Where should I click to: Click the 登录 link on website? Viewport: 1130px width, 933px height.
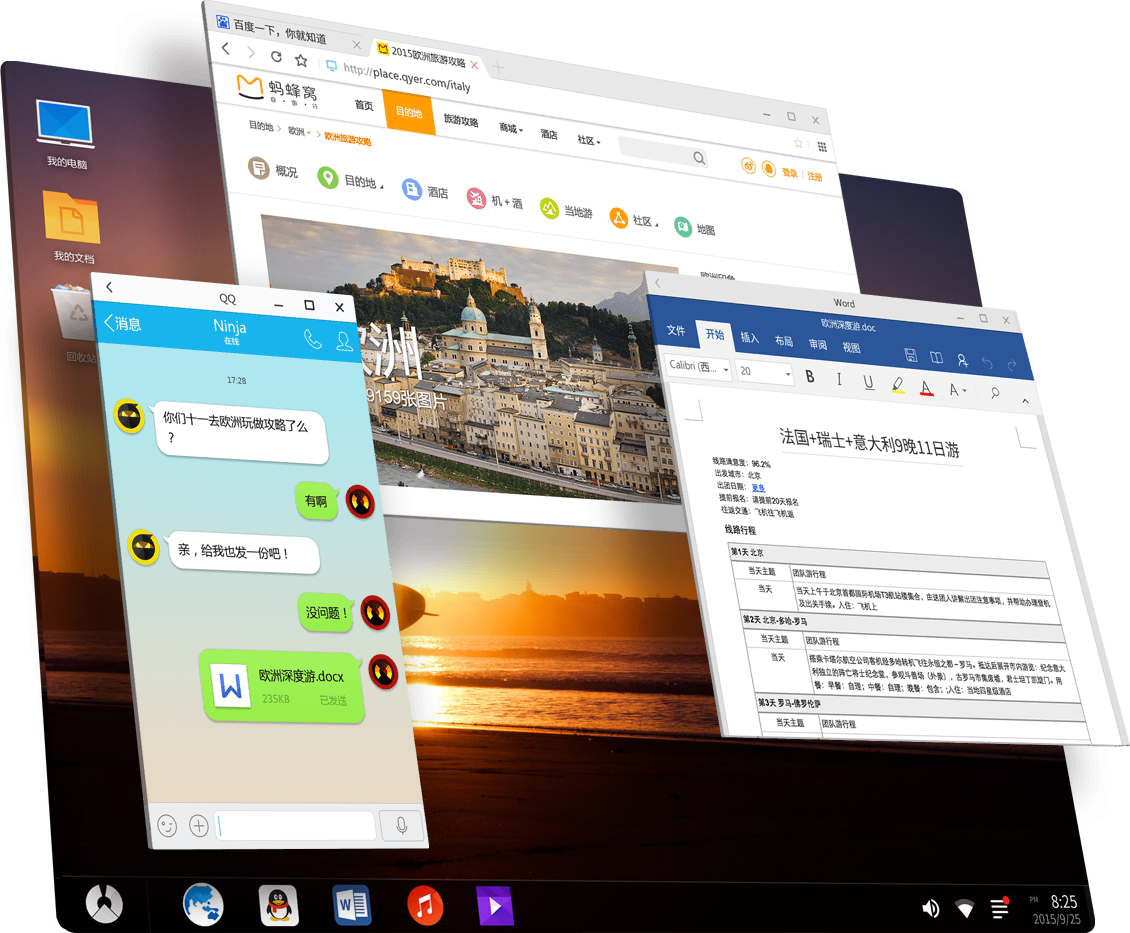[790, 173]
